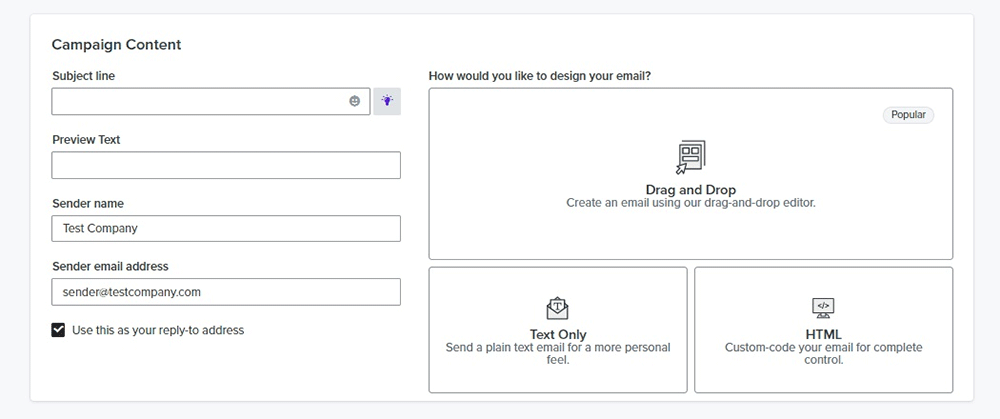Viewport: 1000px width, 419px height.
Task: Click into the Preview Text field
Action: tap(226, 165)
